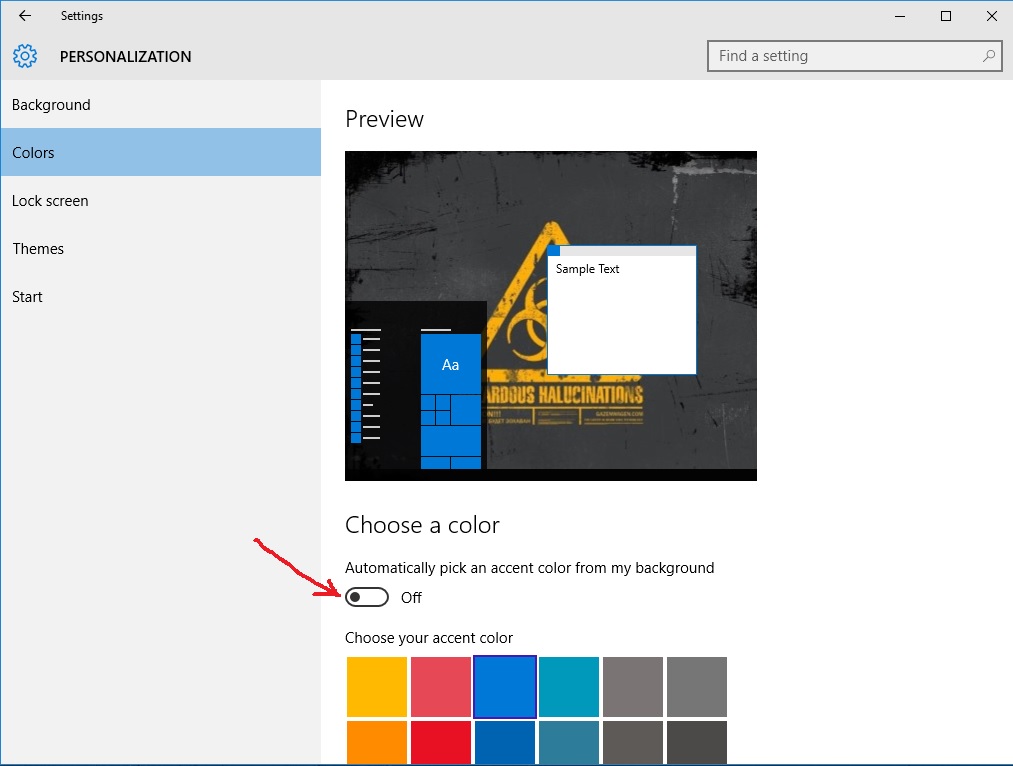Choose the darker blue accent swatch
1013x766 pixels.
point(505,743)
